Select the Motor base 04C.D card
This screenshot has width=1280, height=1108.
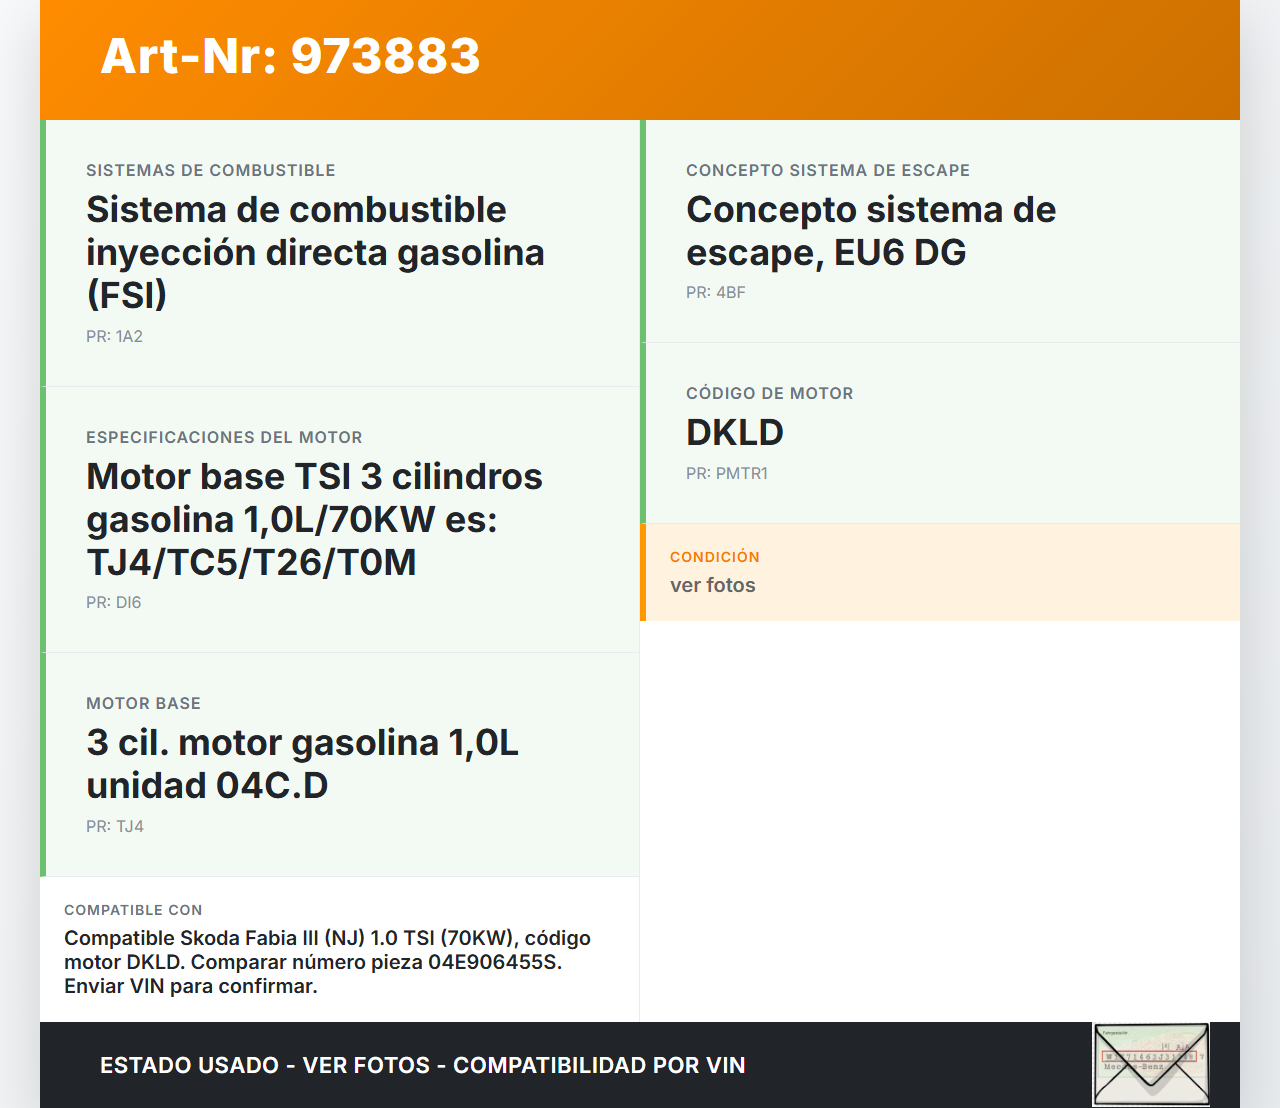pos(340,763)
